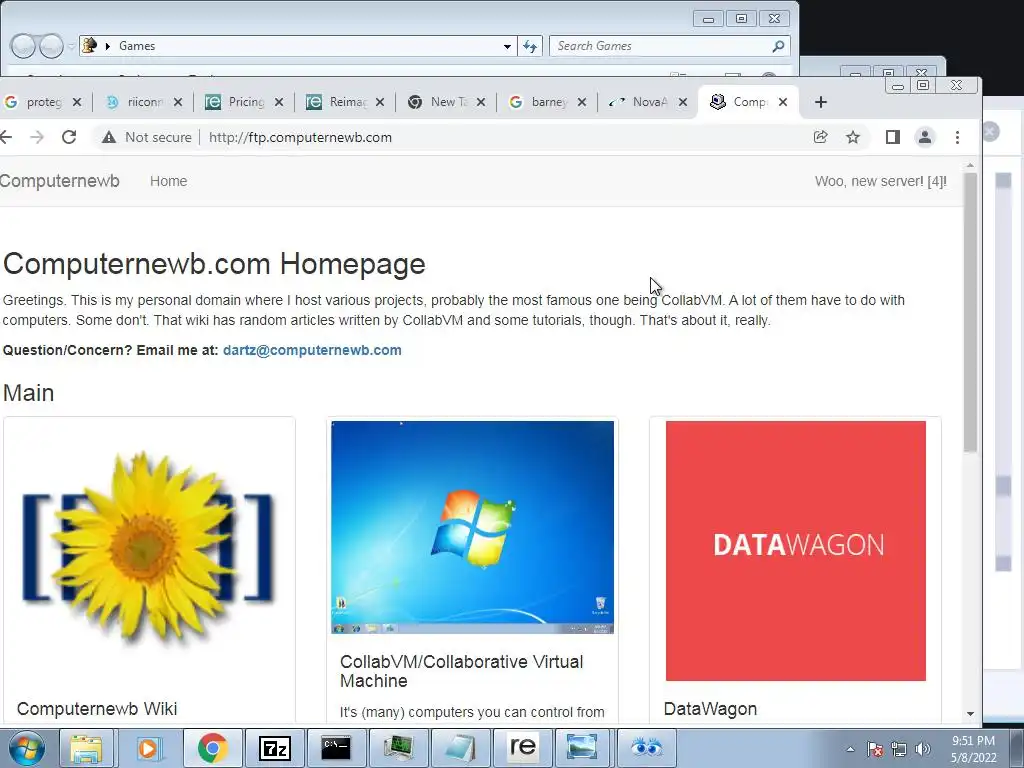Reload the Computernewb page
Viewport: 1024px width, 768px height.
tap(69, 137)
